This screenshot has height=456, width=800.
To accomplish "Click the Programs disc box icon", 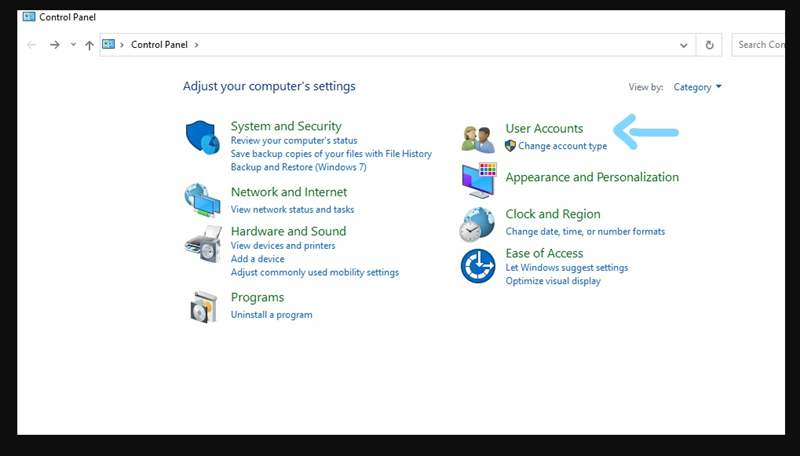I will [203, 306].
